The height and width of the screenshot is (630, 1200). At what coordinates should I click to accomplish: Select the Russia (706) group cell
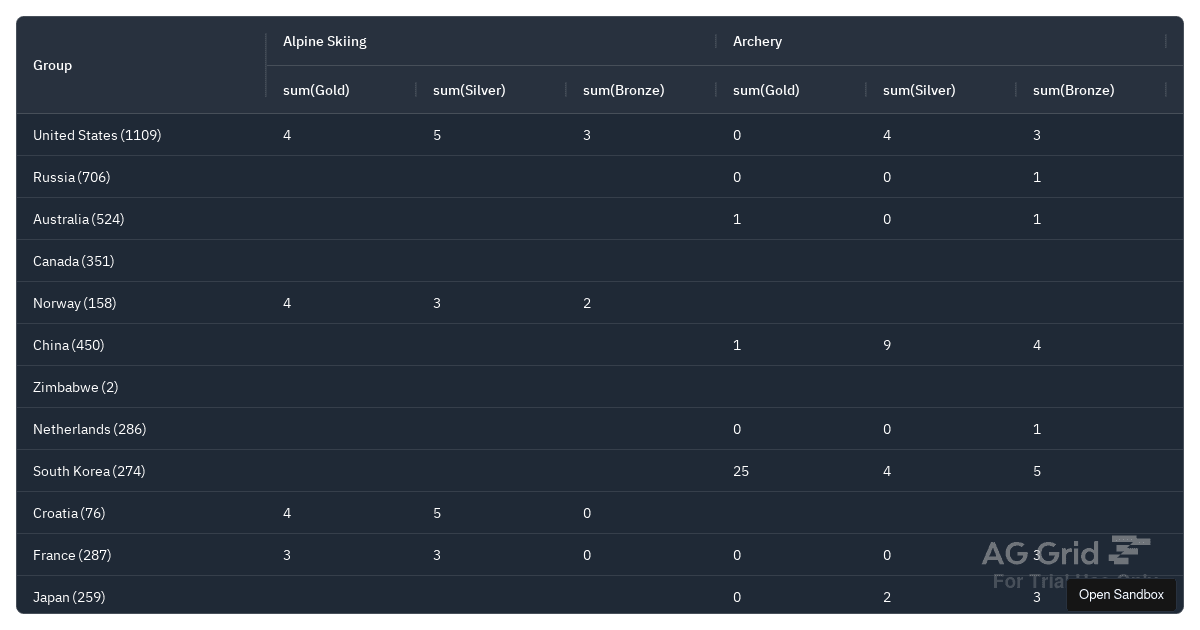pos(141,177)
